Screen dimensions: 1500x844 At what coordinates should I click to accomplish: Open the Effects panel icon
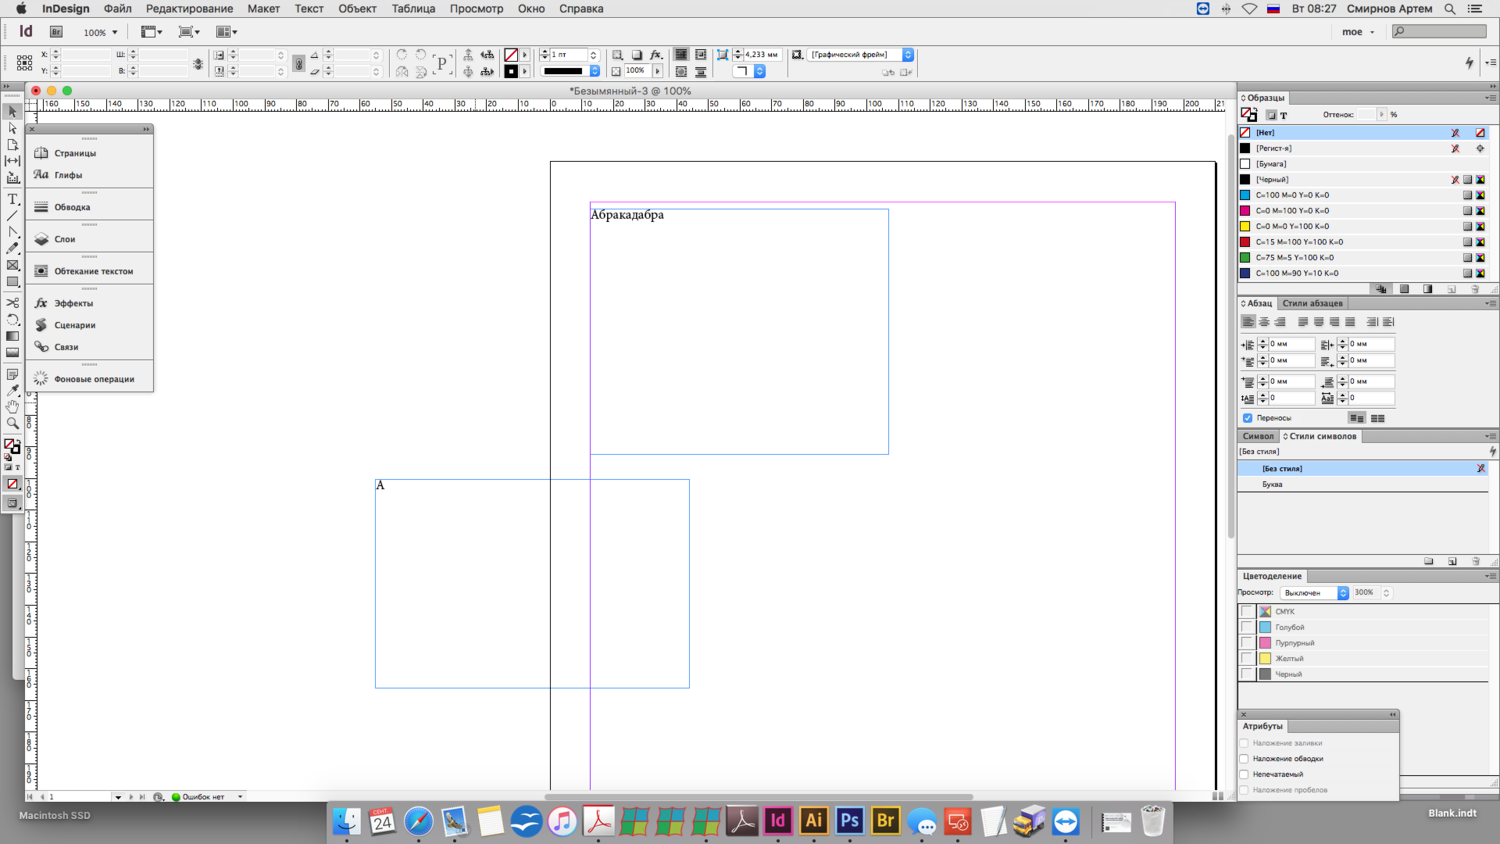(41, 303)
